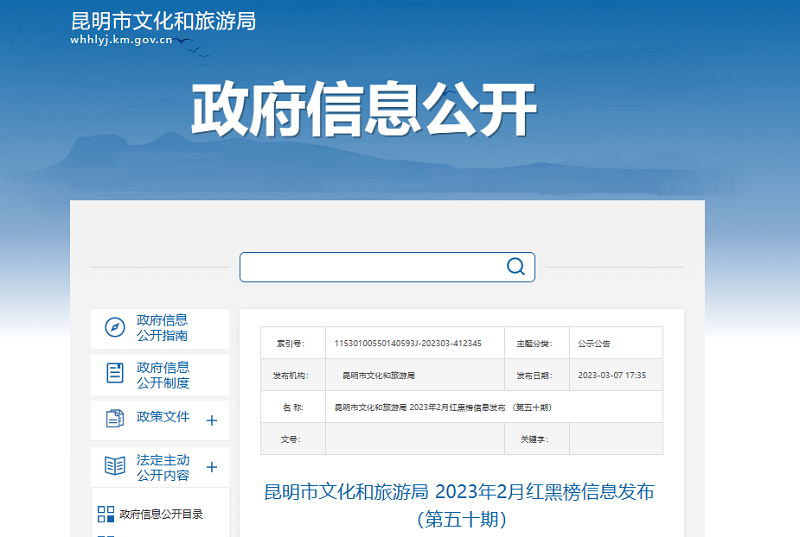Select the 政策文件 sidebar label
Screen dimensions: 800x537
coord(163,417)
